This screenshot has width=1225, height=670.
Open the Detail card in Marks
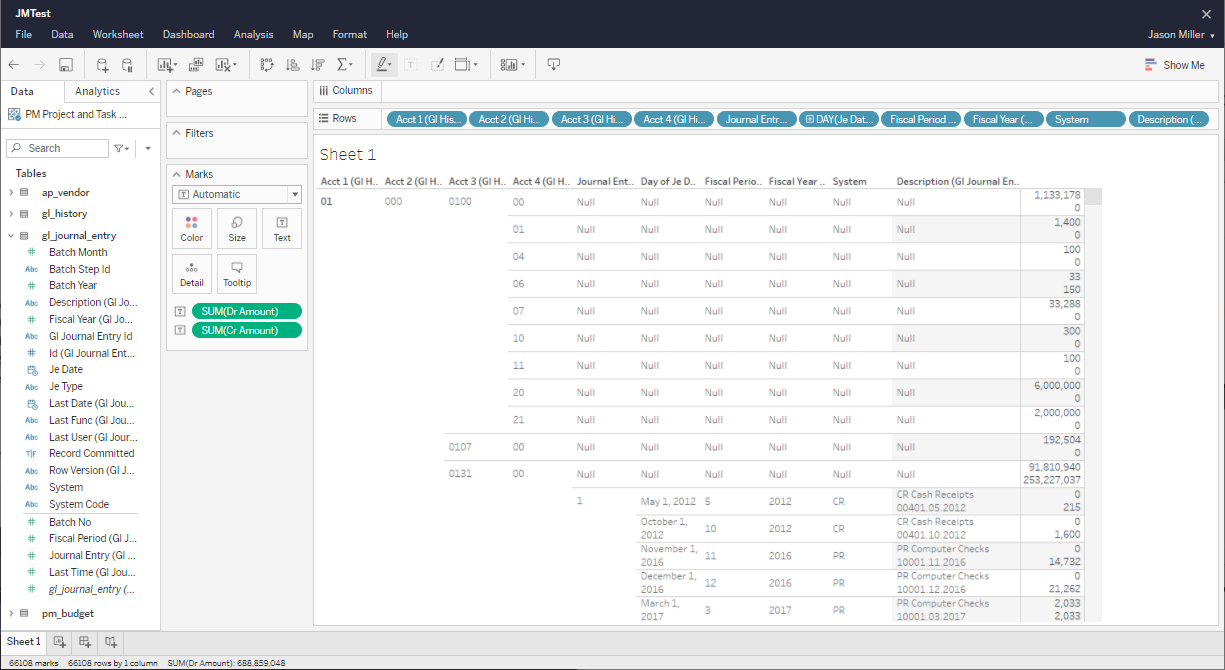pyautogui.click(x=192, y=274)
